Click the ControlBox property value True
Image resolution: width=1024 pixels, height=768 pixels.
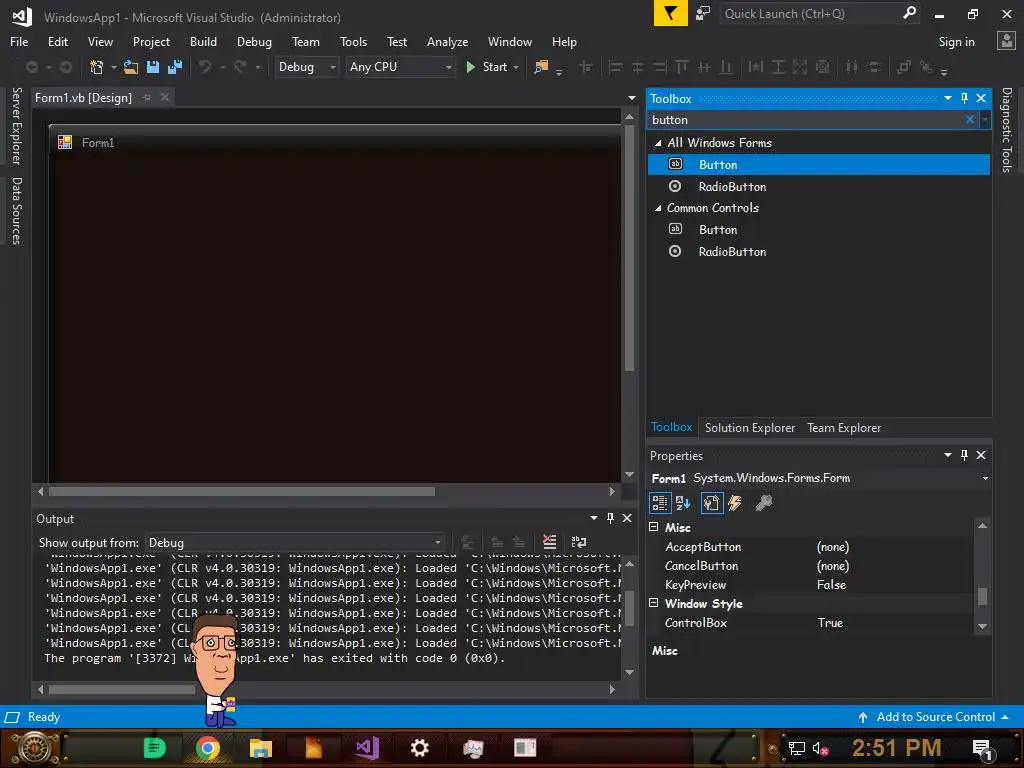(x=830, y=622)
